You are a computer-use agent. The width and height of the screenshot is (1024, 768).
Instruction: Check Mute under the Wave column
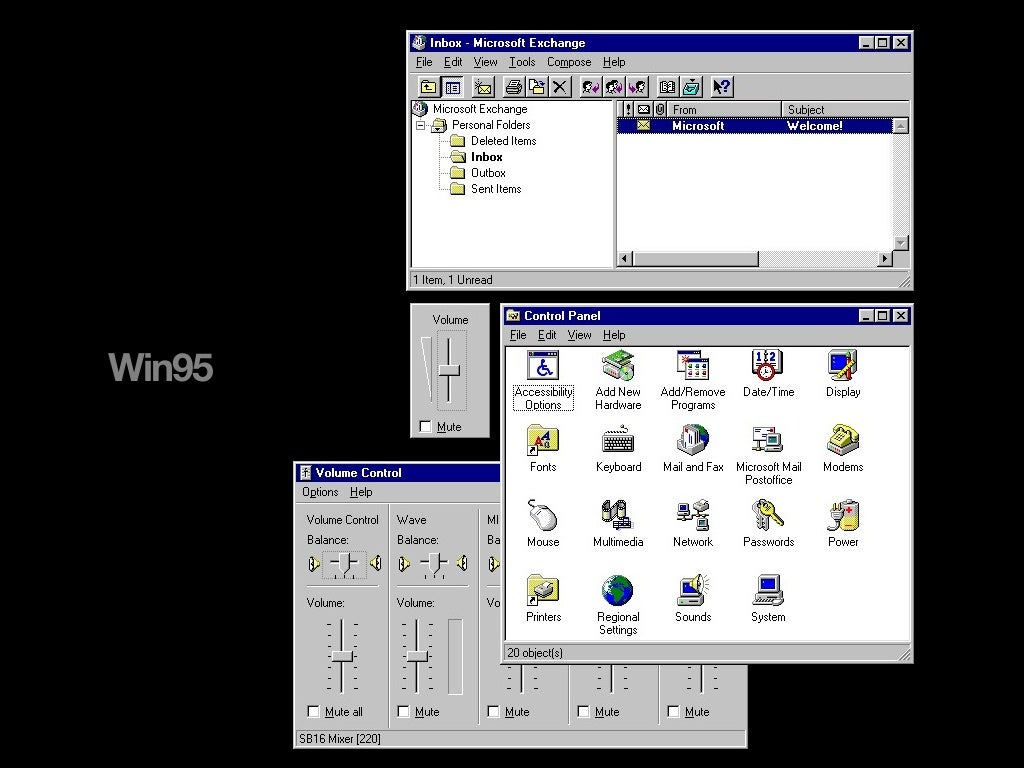[x=404, y=711]
